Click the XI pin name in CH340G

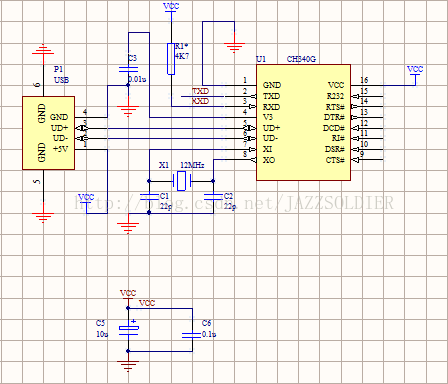pyautogui.click(x=267, y=149)
